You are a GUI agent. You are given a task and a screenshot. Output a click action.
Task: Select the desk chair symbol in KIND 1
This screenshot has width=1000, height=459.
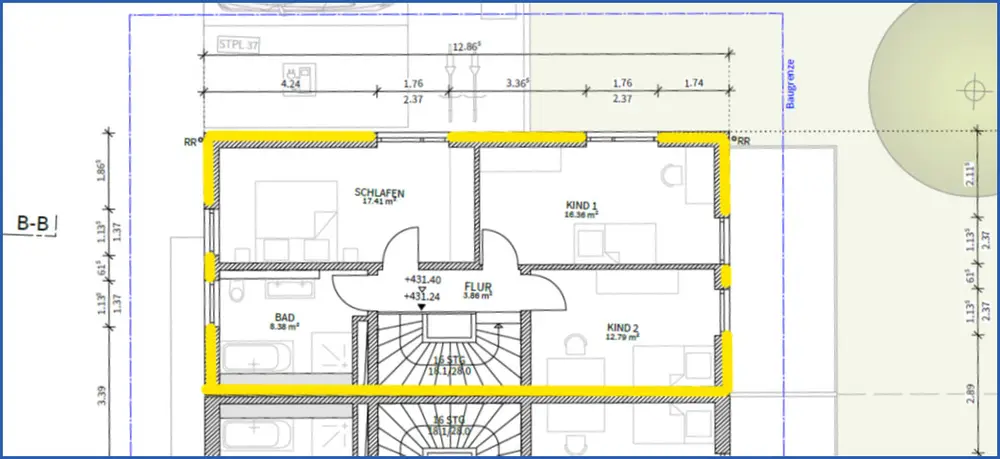pyautogui.click(x=669, y=175)
